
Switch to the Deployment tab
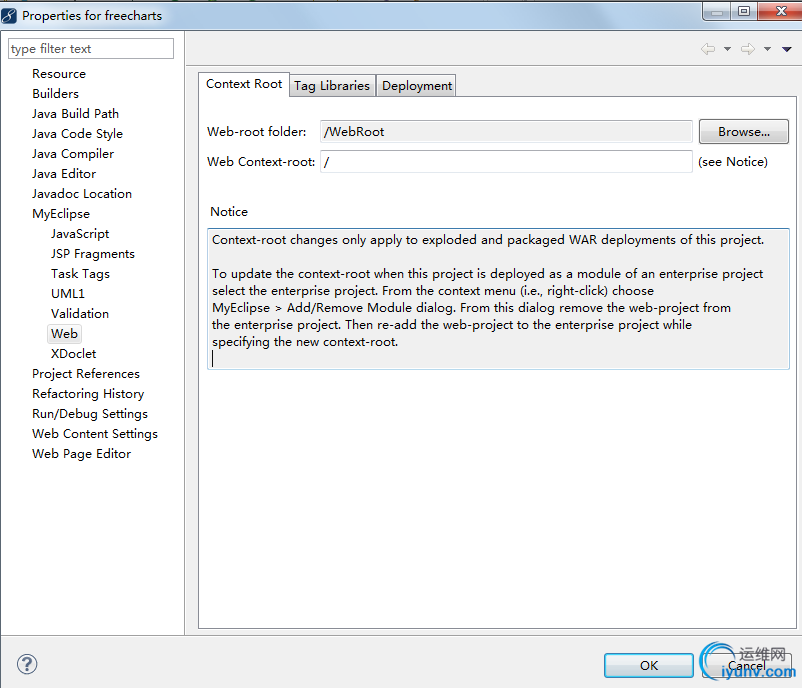(417, 85)
